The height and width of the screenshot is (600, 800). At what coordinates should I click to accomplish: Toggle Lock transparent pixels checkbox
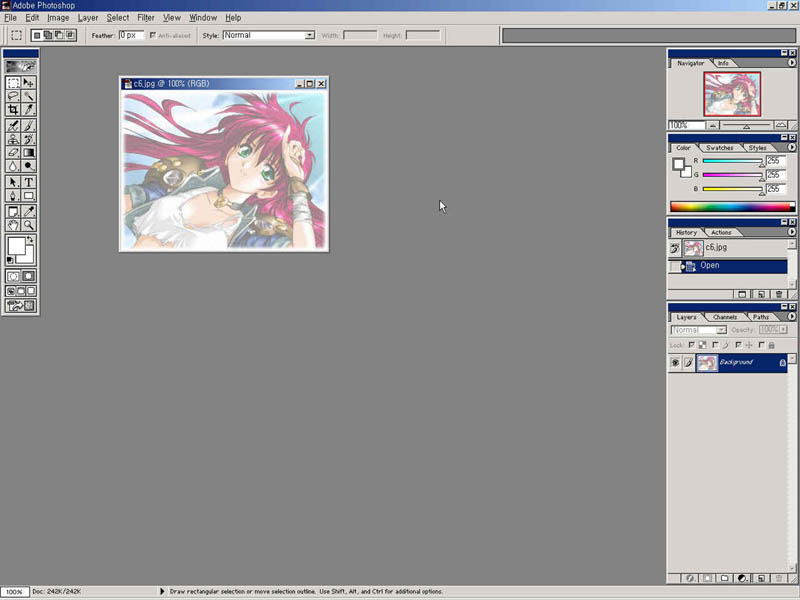click(692, 345)
